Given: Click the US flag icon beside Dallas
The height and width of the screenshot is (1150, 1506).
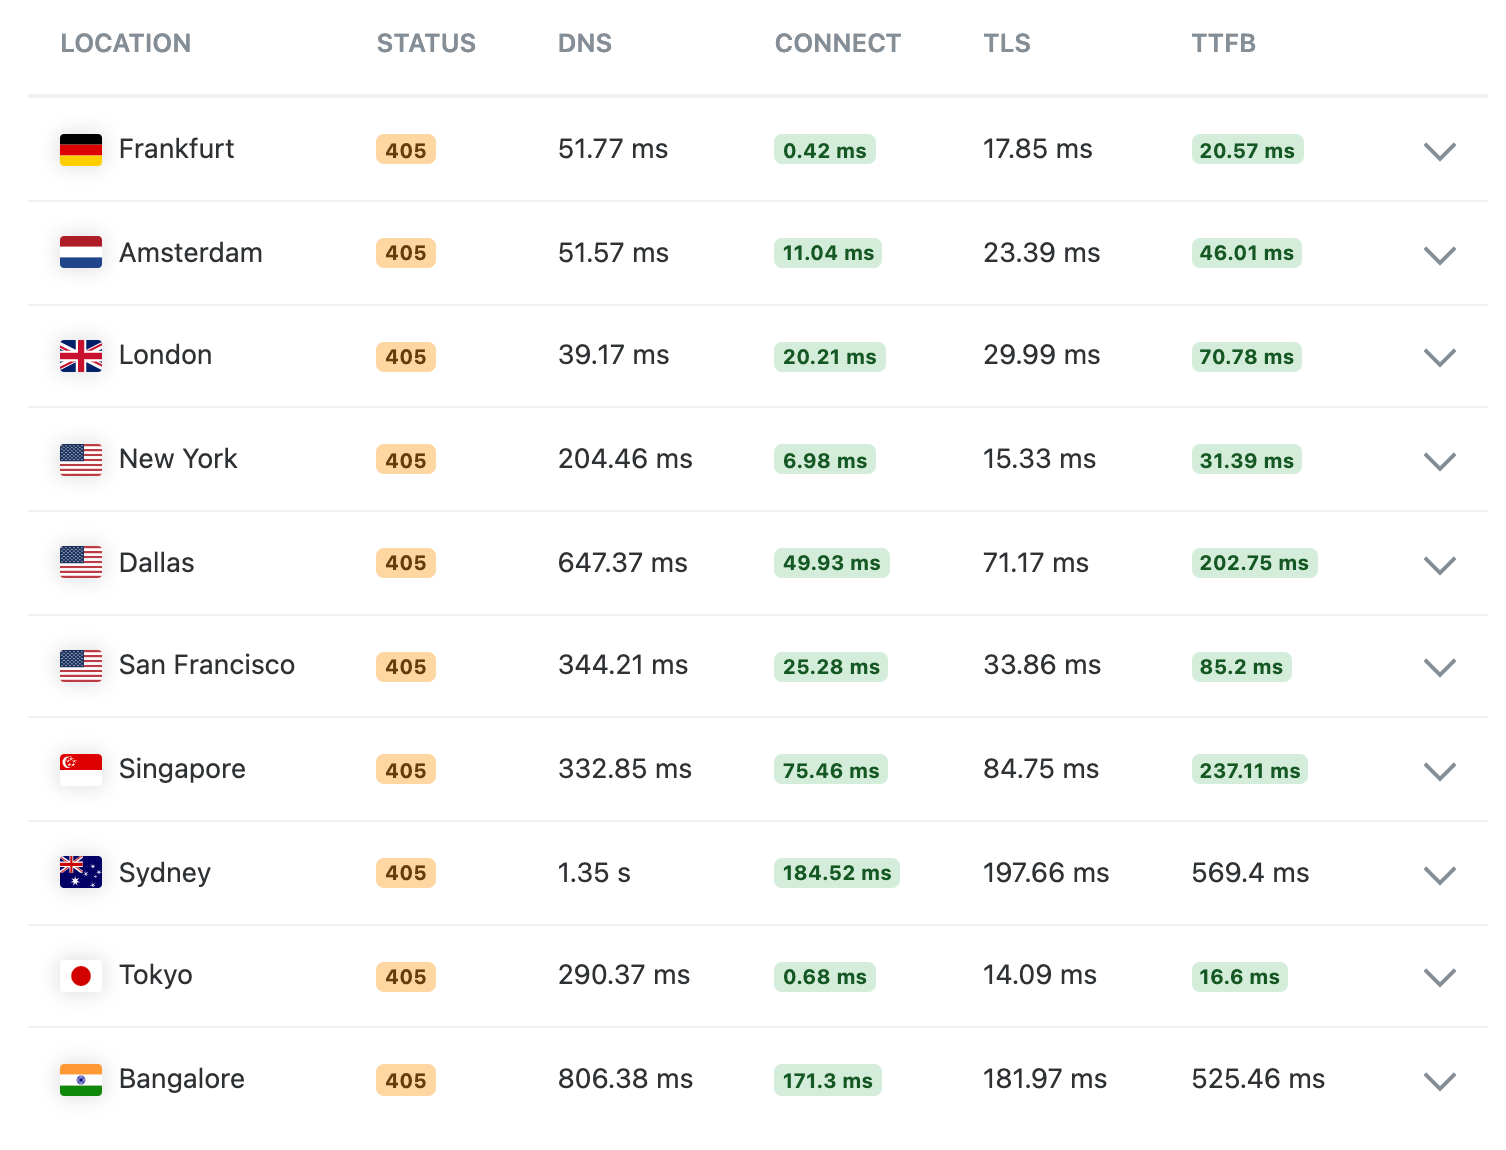Looking at the screenshot, I should pos(80,563).
